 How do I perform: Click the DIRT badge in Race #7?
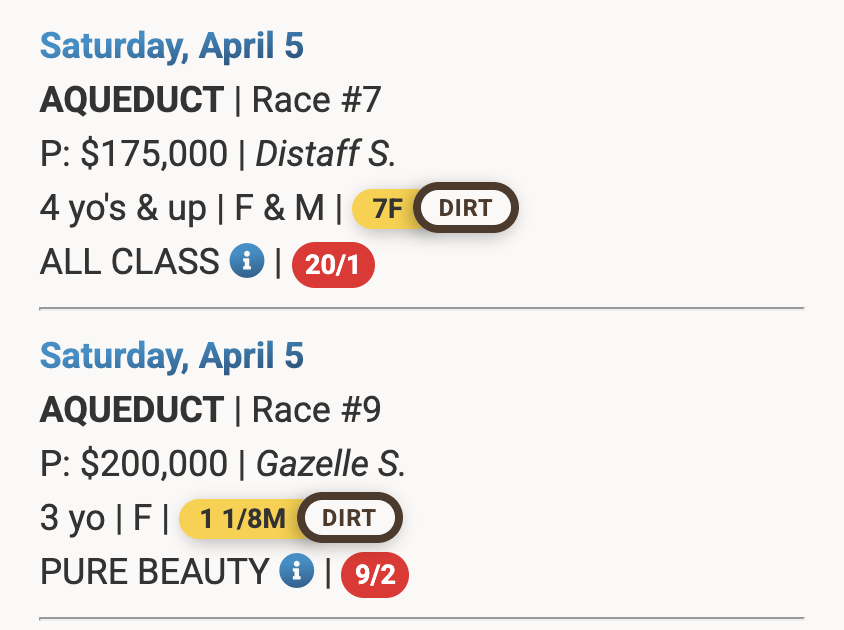pyautogui.click(x=465, y=208)
